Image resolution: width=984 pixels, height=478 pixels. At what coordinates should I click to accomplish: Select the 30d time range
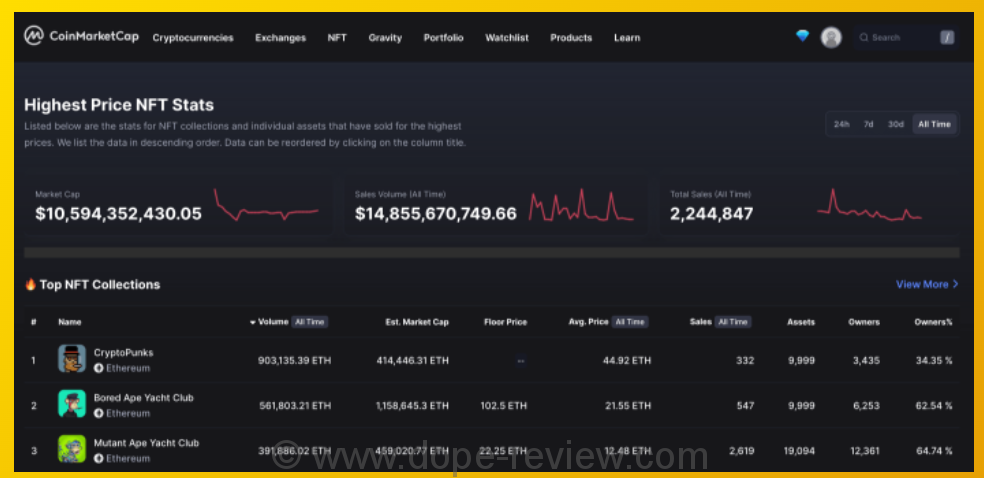tap(895, 124)
